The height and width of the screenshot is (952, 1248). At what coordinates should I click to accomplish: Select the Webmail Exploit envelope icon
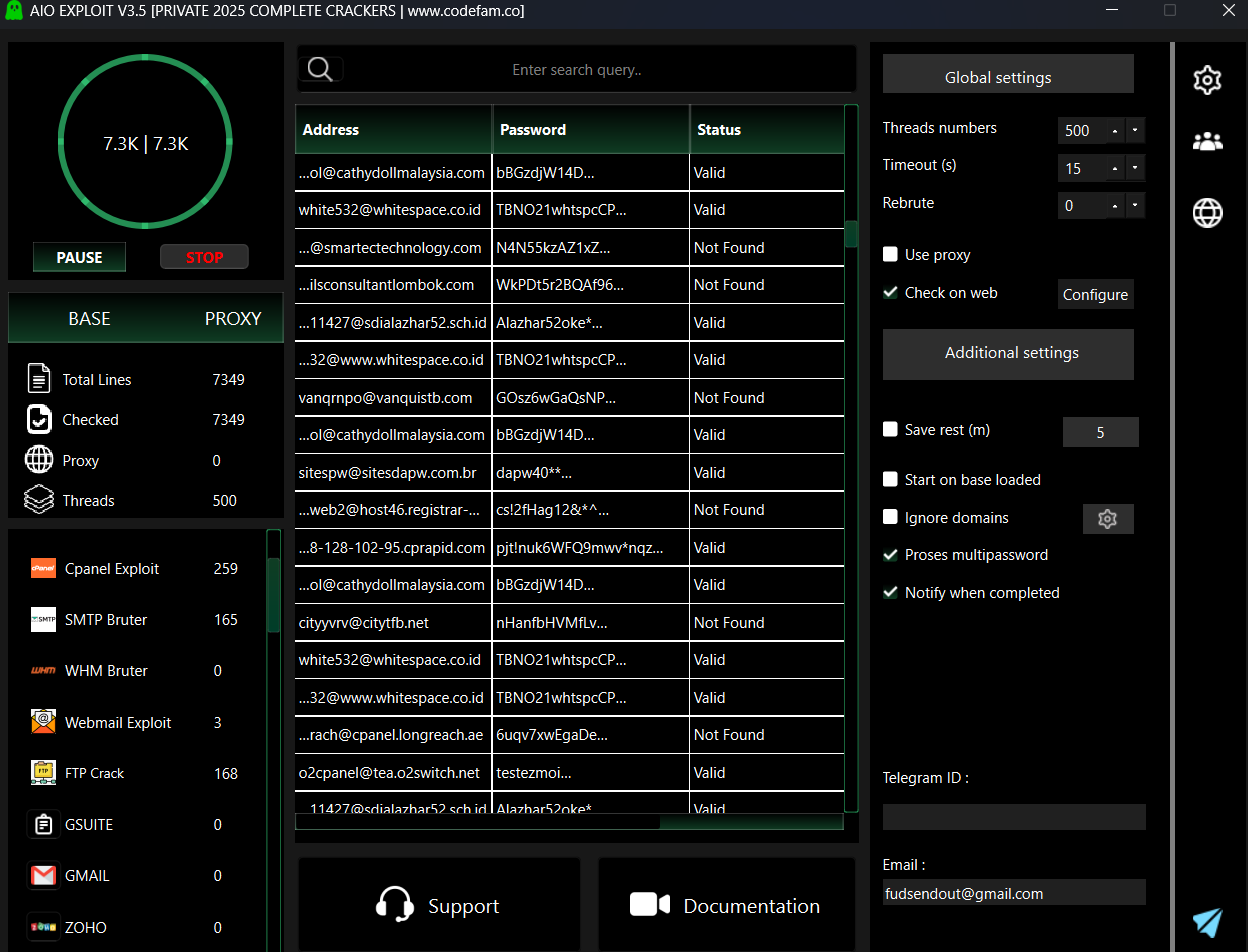pyautogui.click(x=43, y=722)
